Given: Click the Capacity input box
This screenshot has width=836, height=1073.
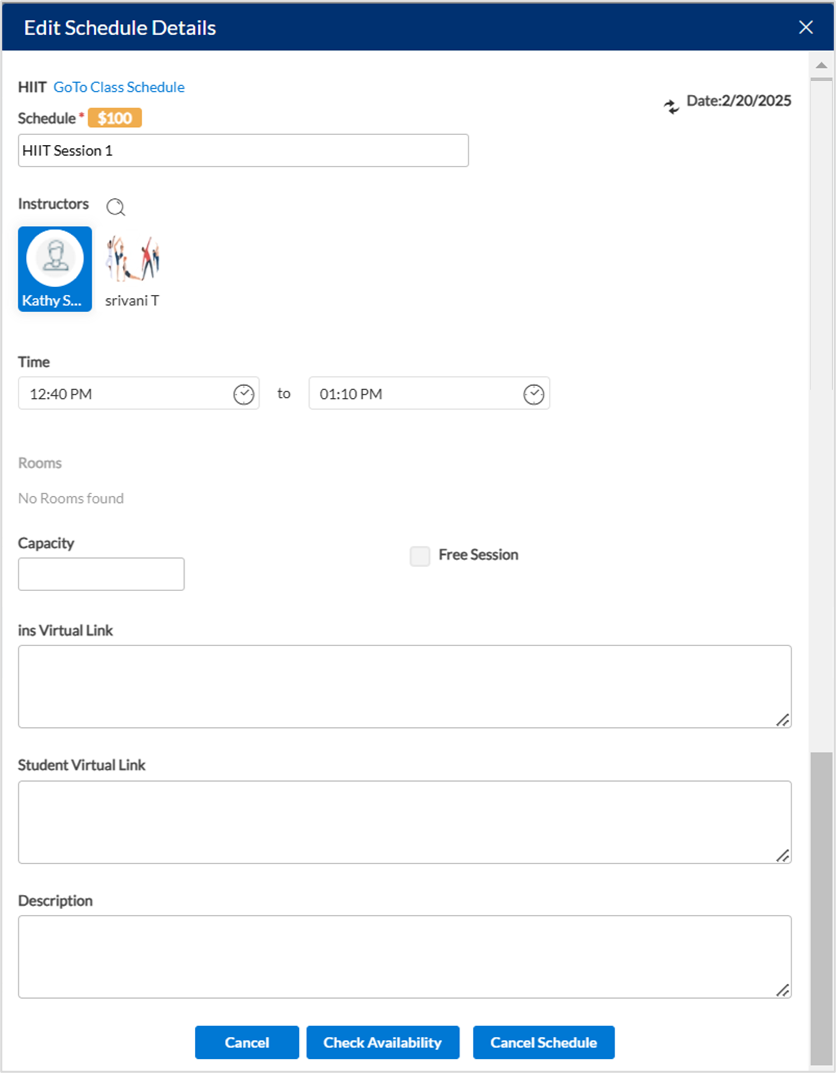Looking at the screenshot, I should click(101, 574).
